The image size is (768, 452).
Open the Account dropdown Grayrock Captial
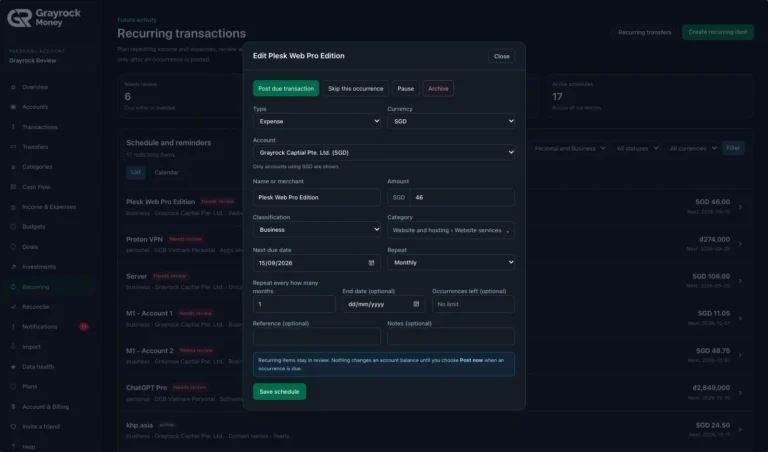click(384, 153)
